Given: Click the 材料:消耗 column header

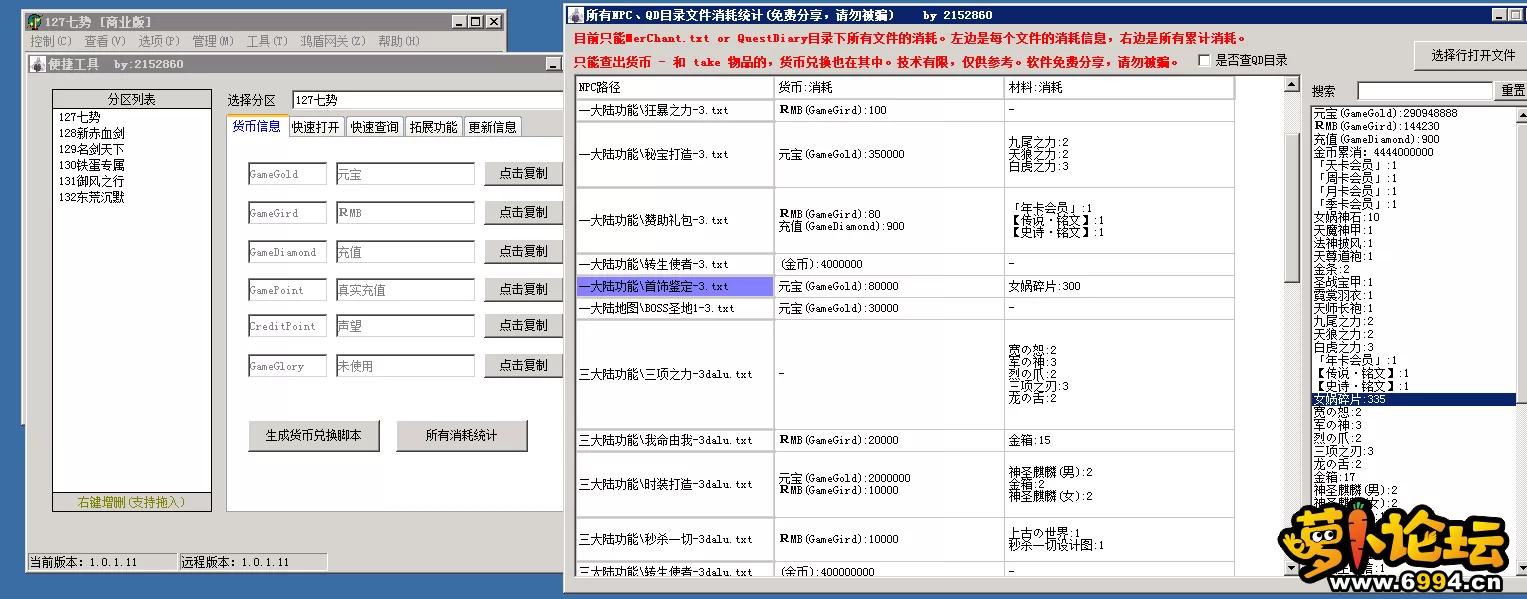Looking at the screenshot, I should pyautogui.click(x=1120, y=88).
